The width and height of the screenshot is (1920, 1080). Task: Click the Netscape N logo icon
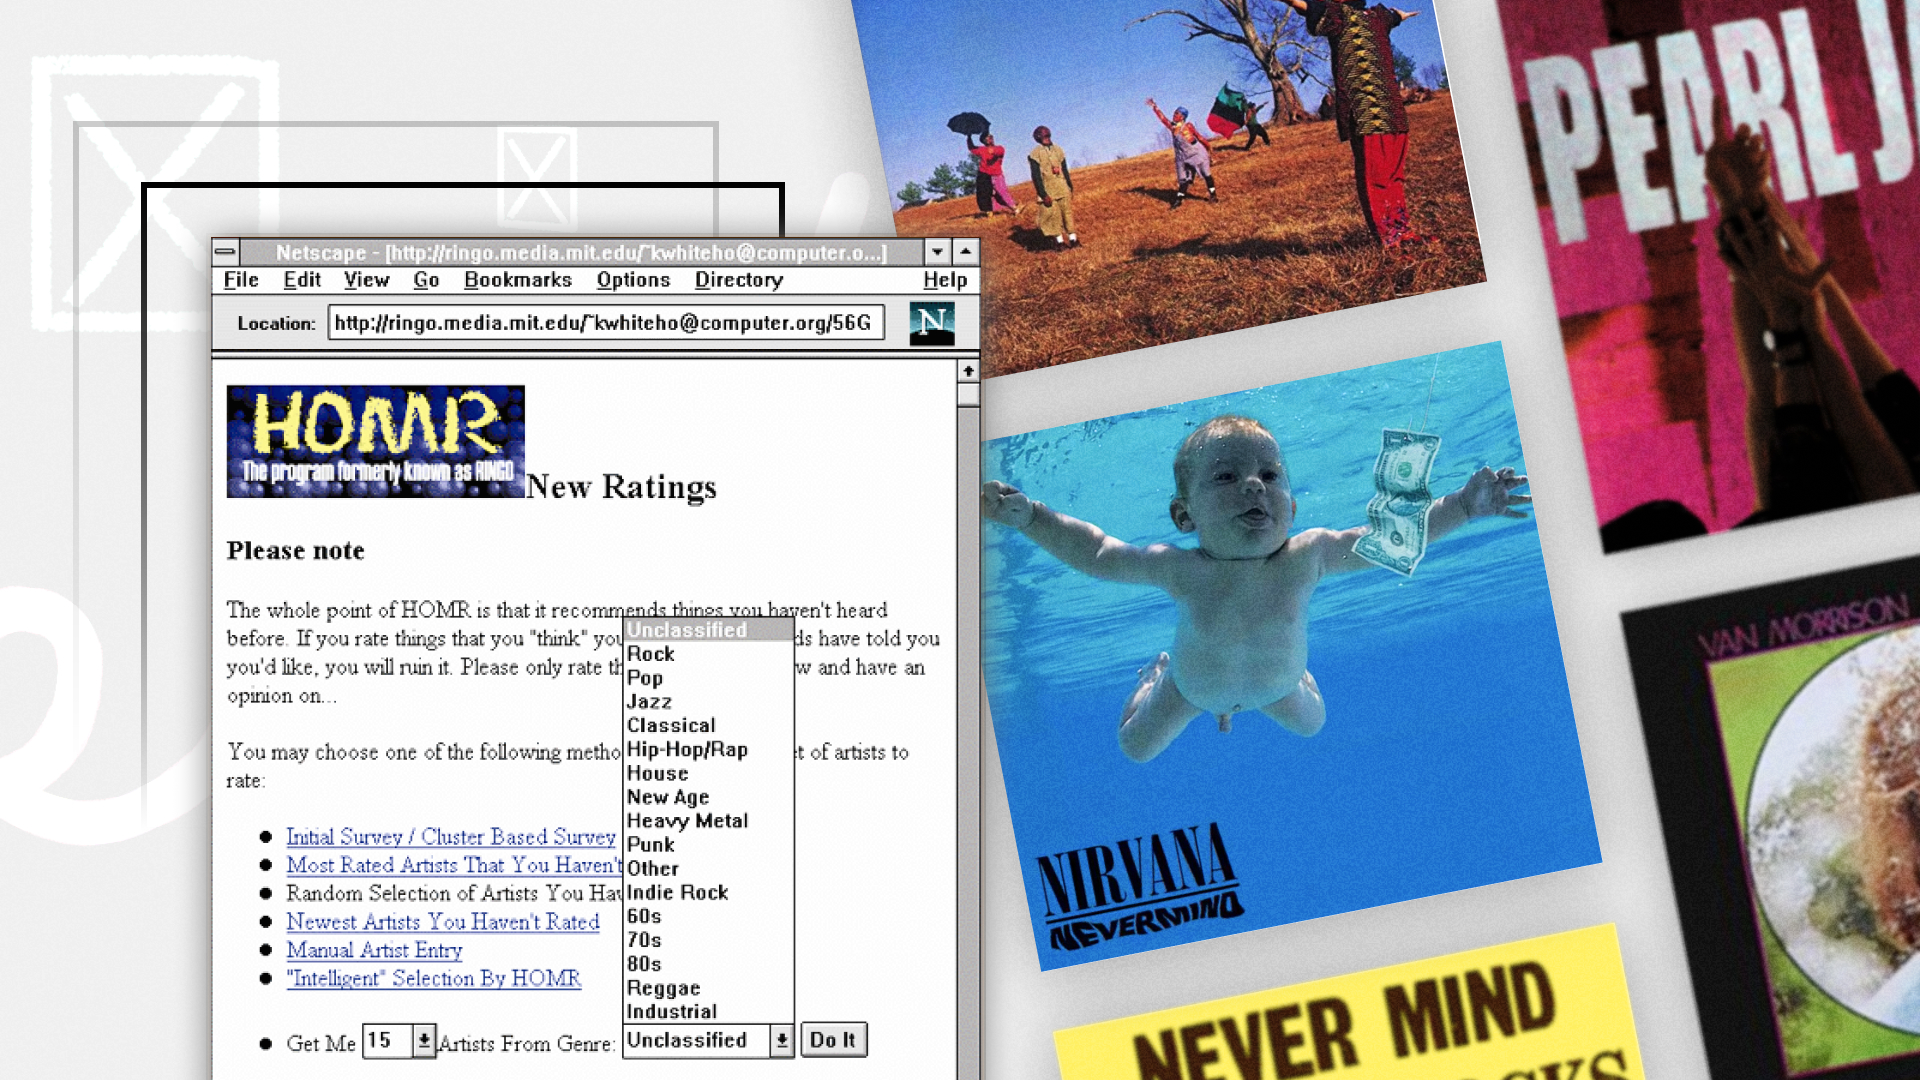coord(932,324)
